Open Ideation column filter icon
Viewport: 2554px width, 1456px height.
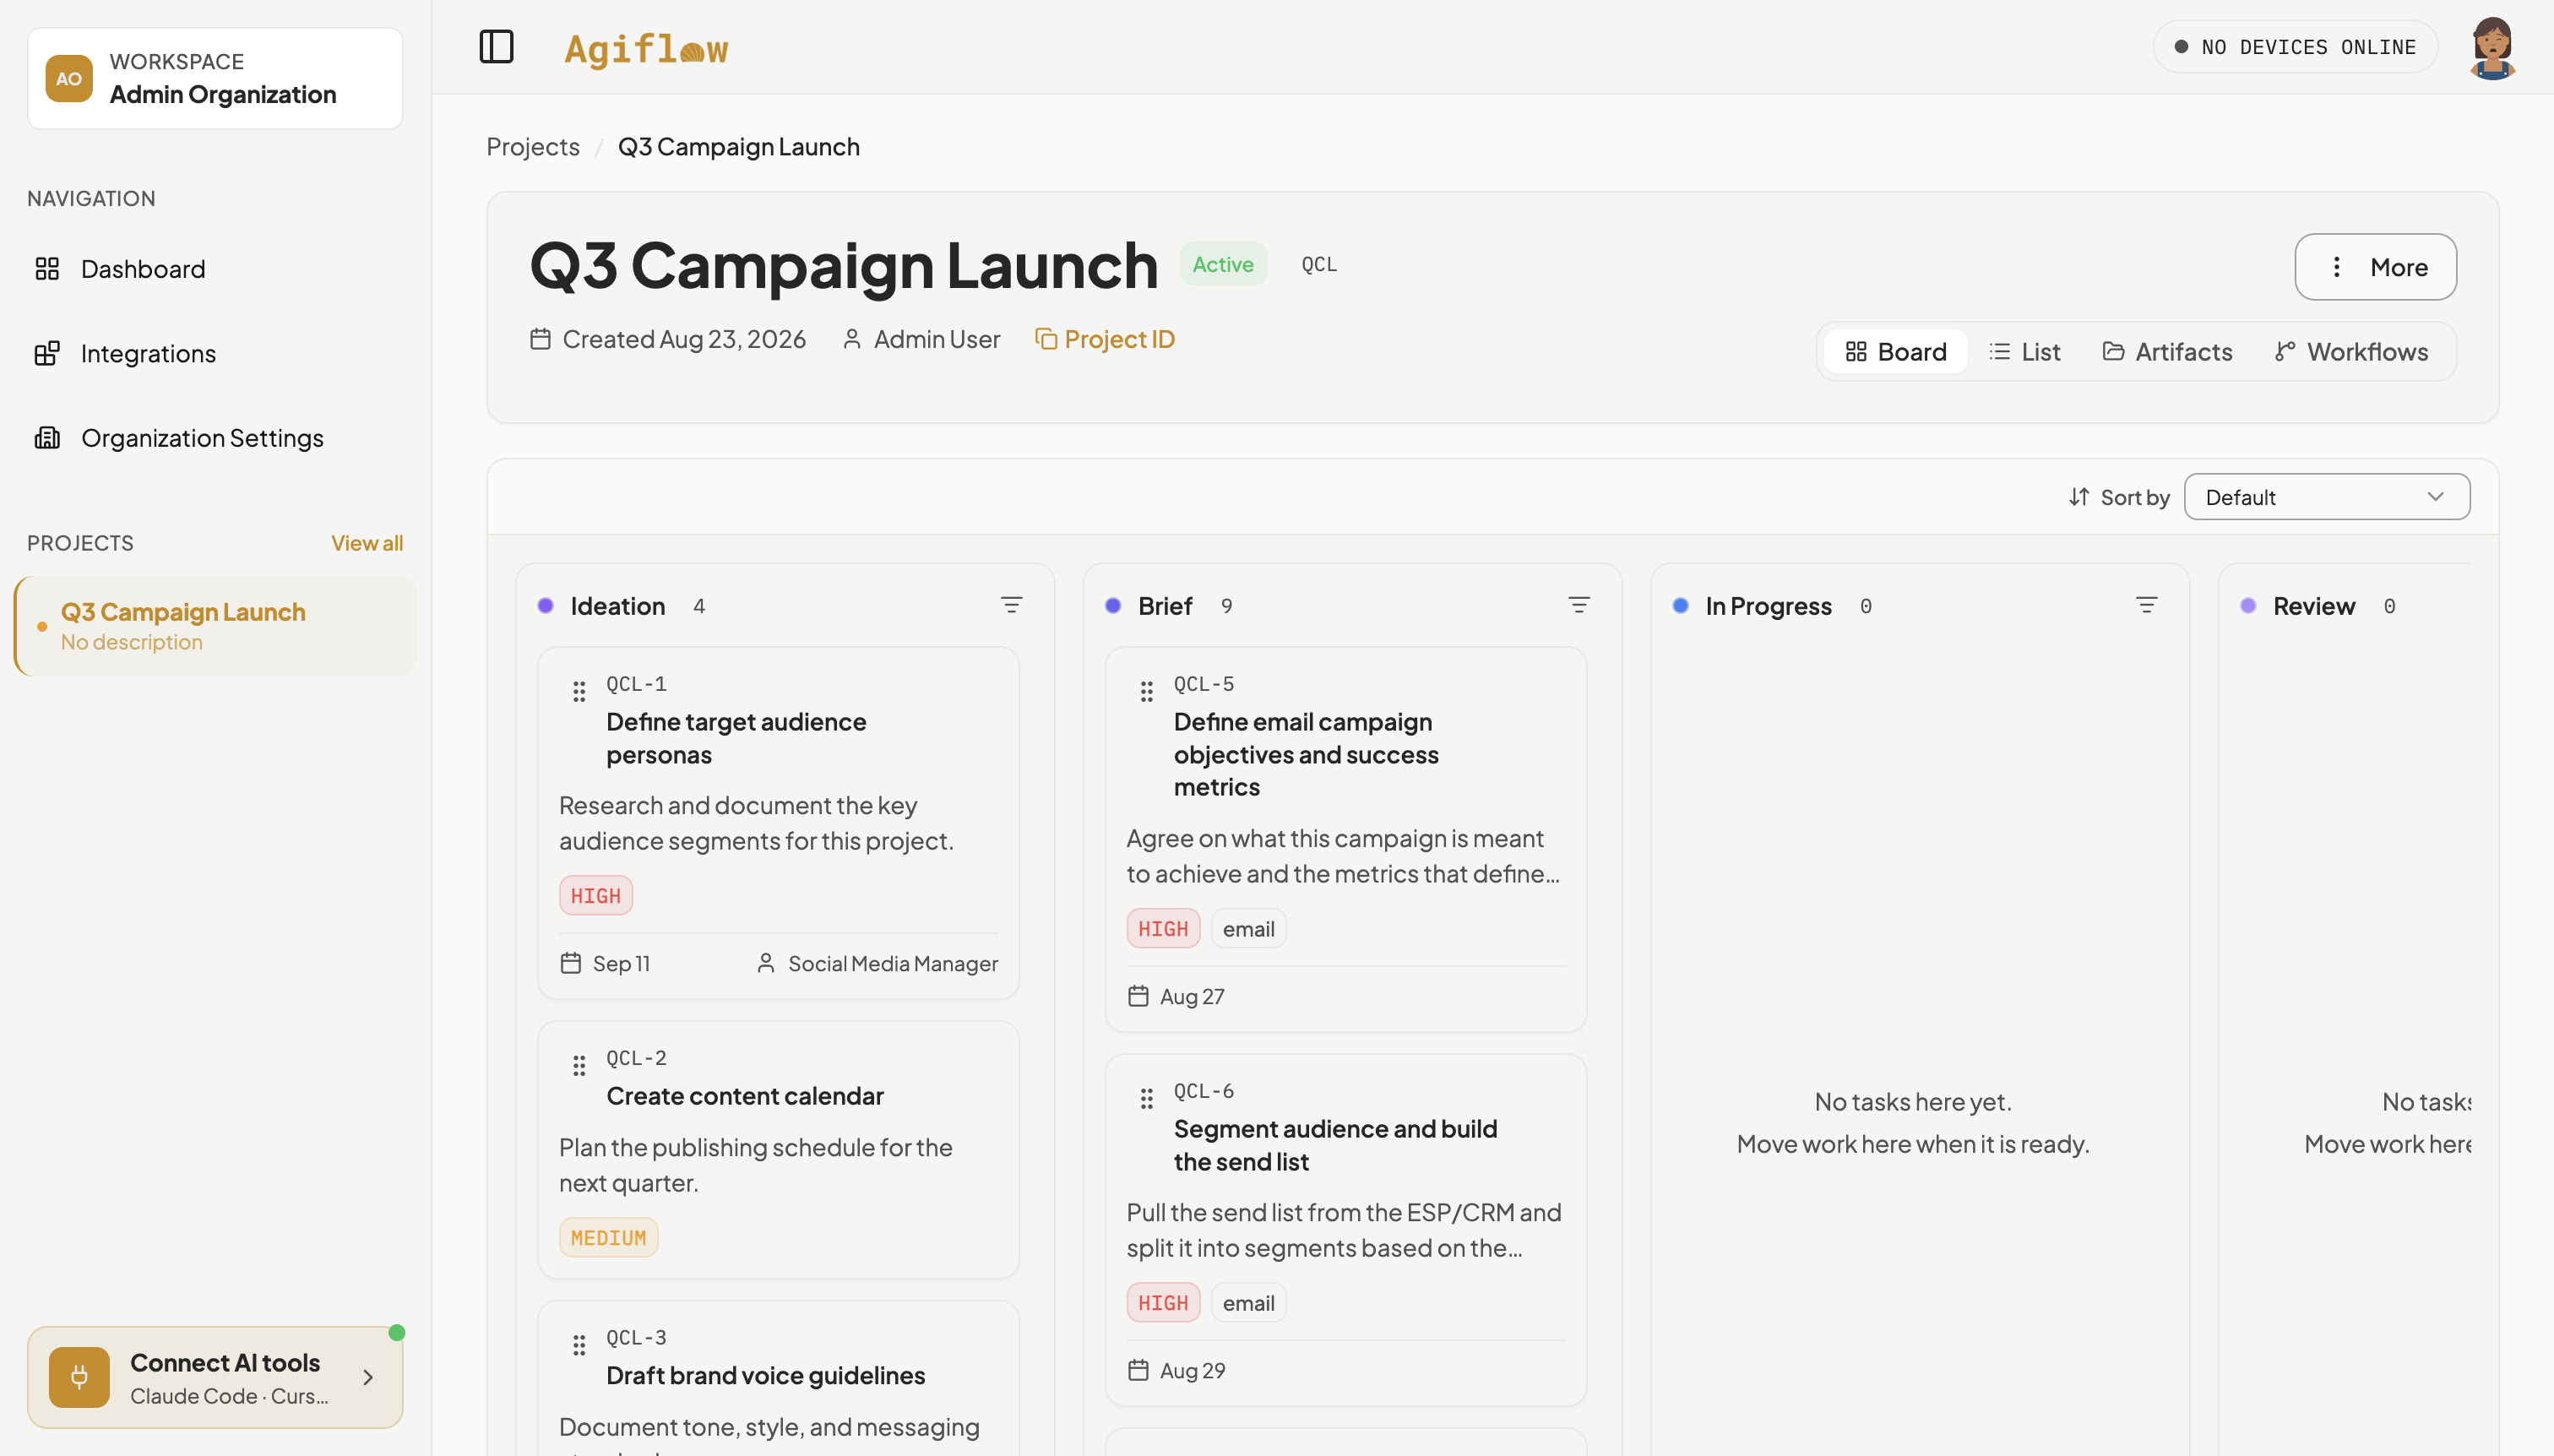[x=1011, y=605]
